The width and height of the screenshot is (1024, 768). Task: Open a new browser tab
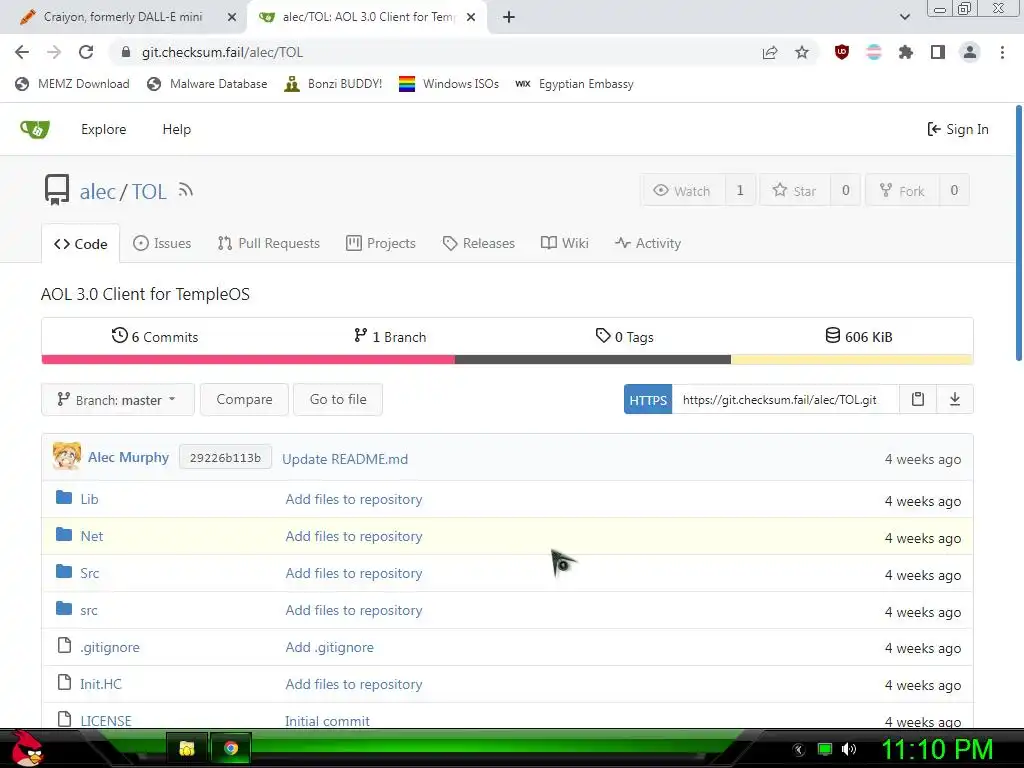509,17
